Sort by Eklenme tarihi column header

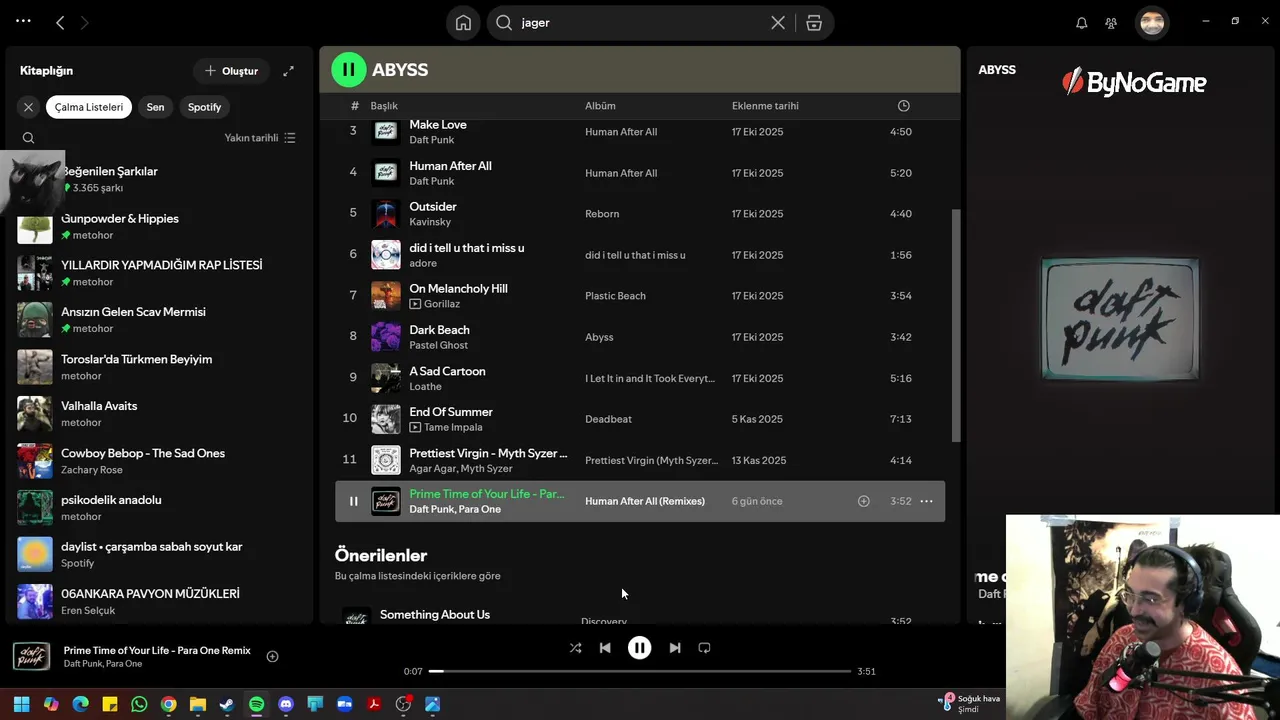765,106
